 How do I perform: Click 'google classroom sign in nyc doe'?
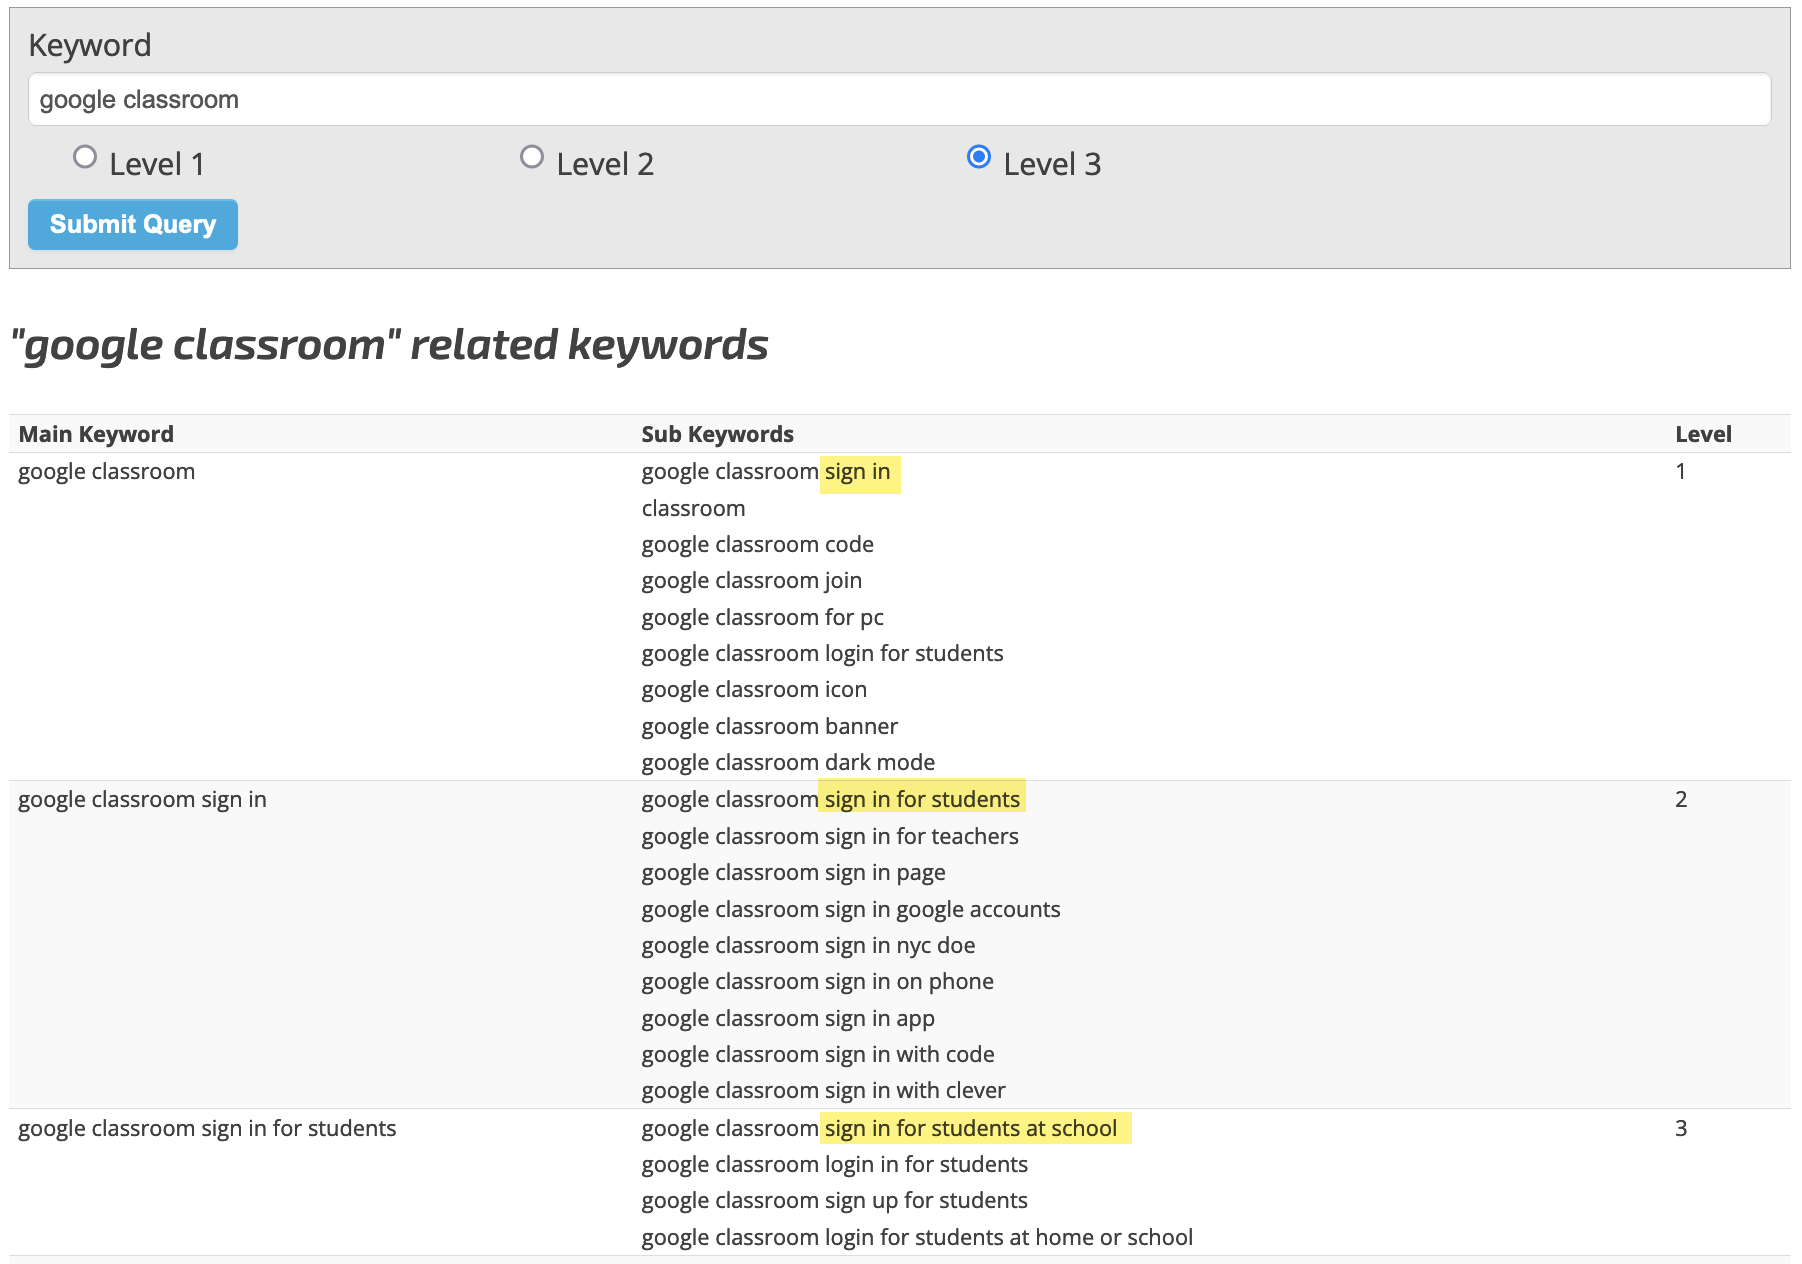(x=808, y=945)
